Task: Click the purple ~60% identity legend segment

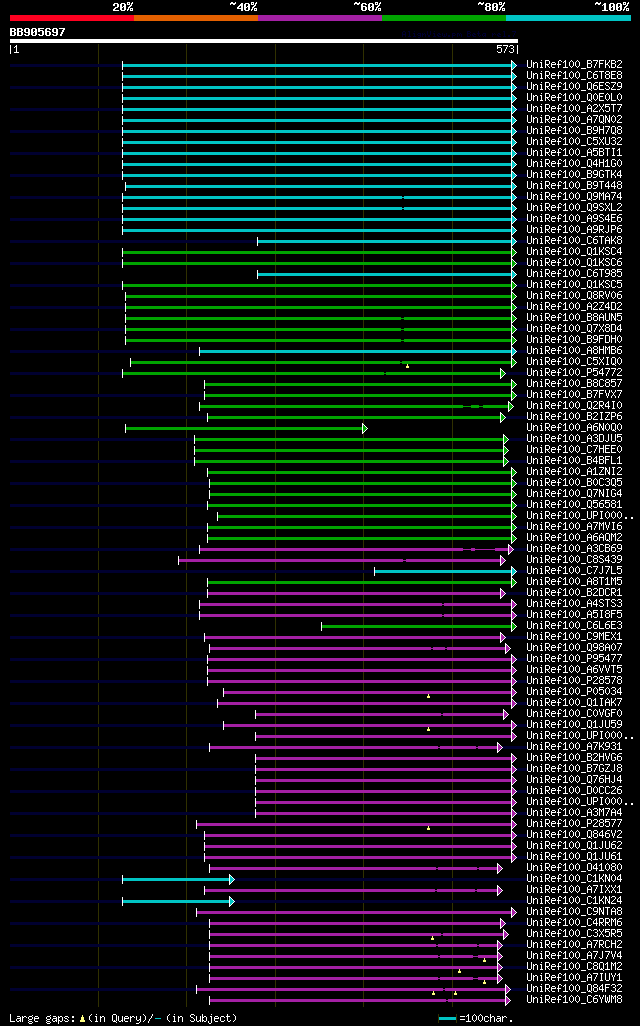Action: 320,18
